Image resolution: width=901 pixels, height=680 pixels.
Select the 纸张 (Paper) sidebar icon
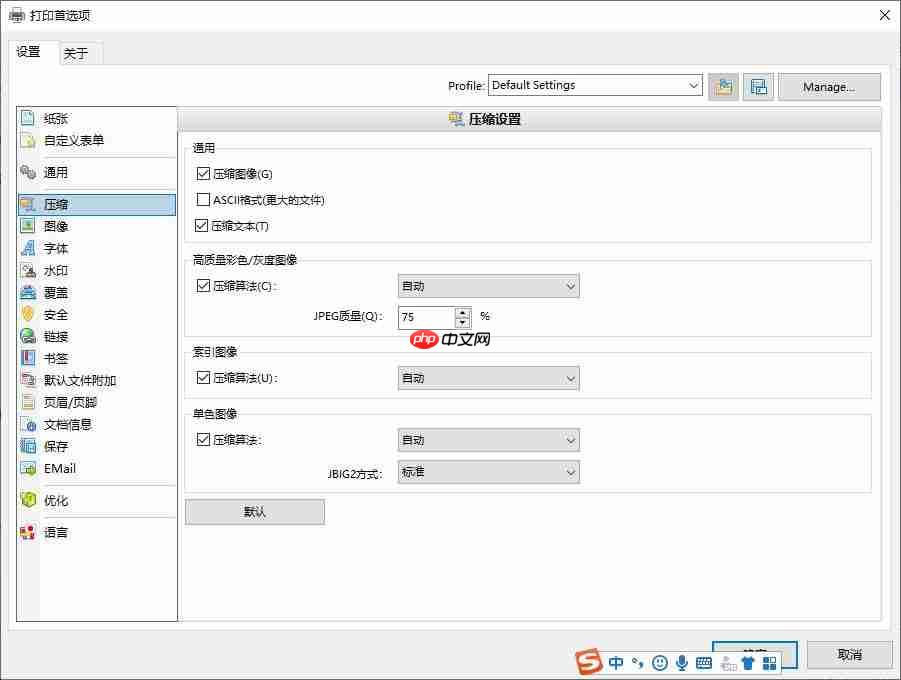tap(28, 118)
